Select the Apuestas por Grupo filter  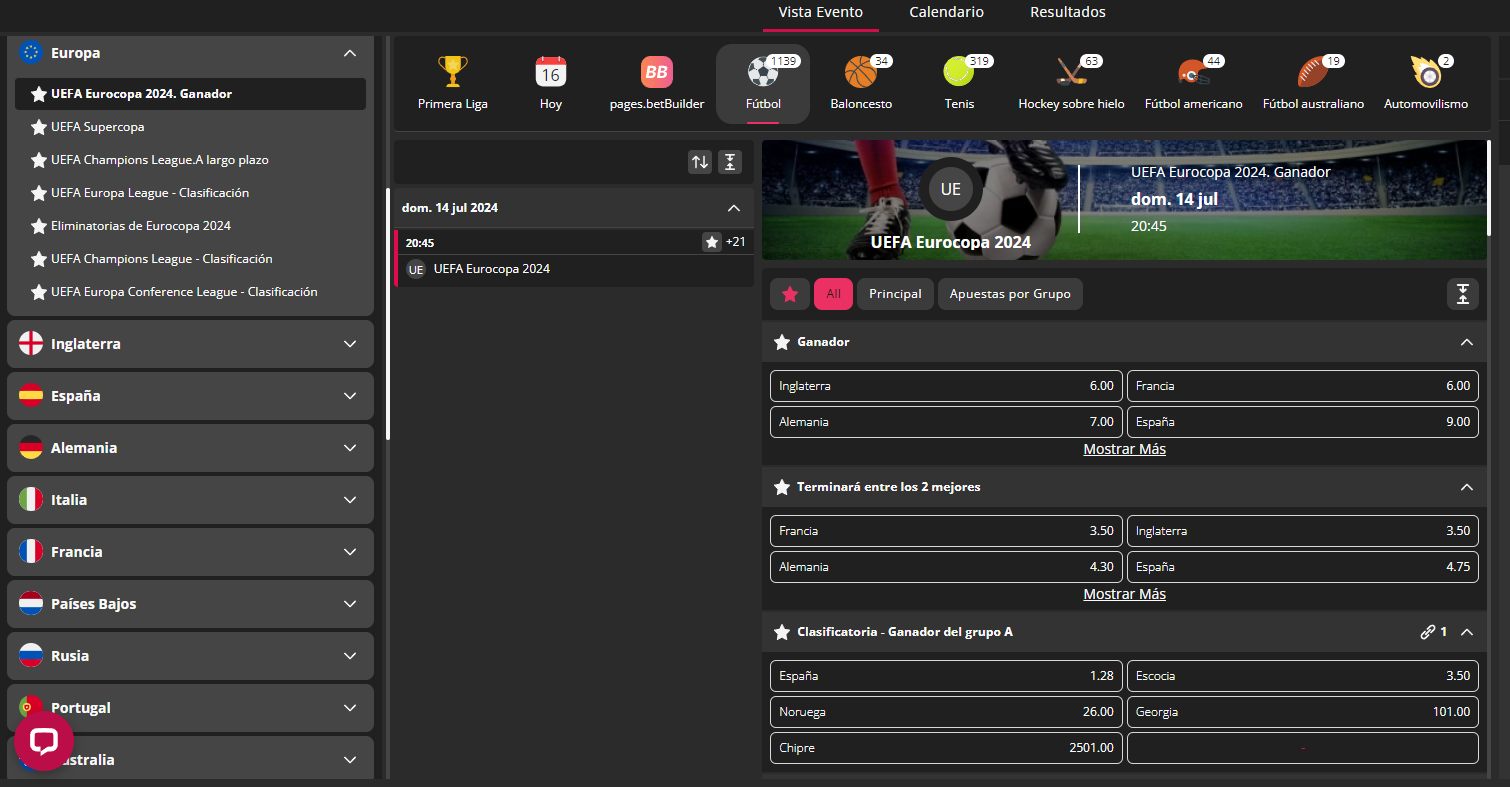1009,294
